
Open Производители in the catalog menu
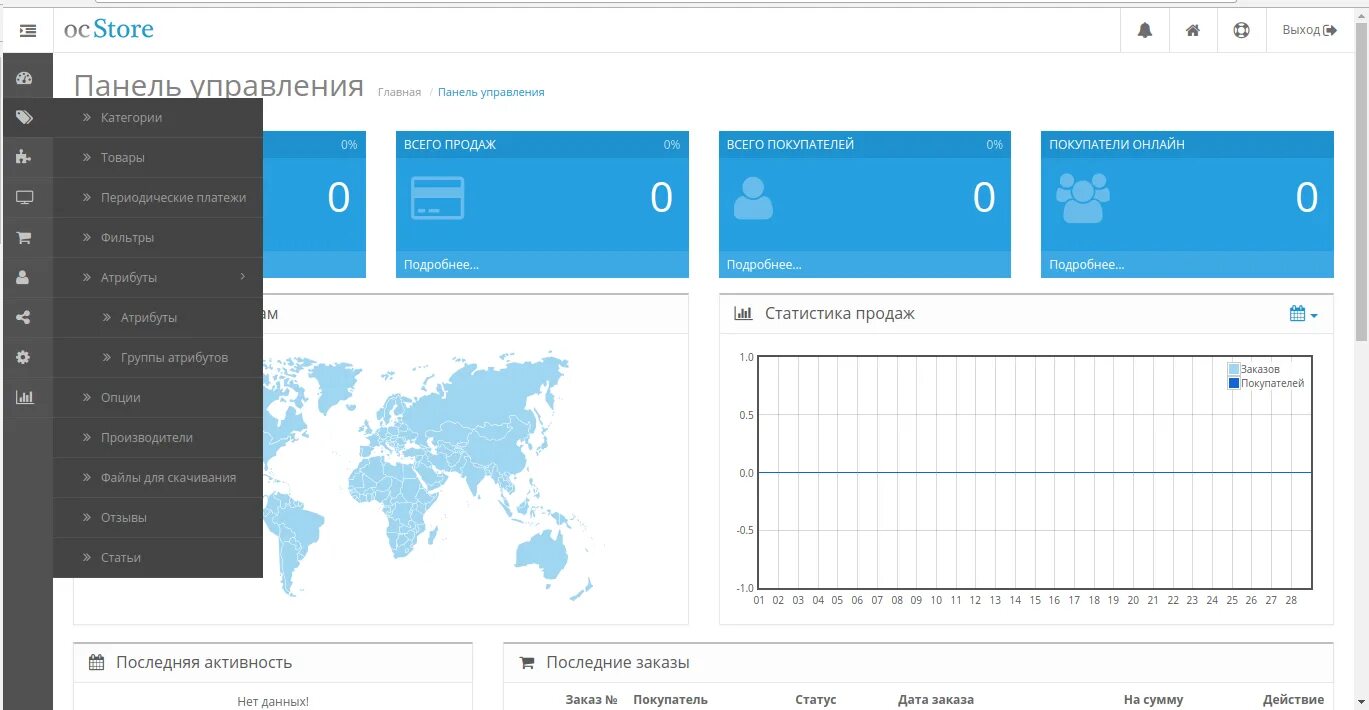tap(158, 437)
